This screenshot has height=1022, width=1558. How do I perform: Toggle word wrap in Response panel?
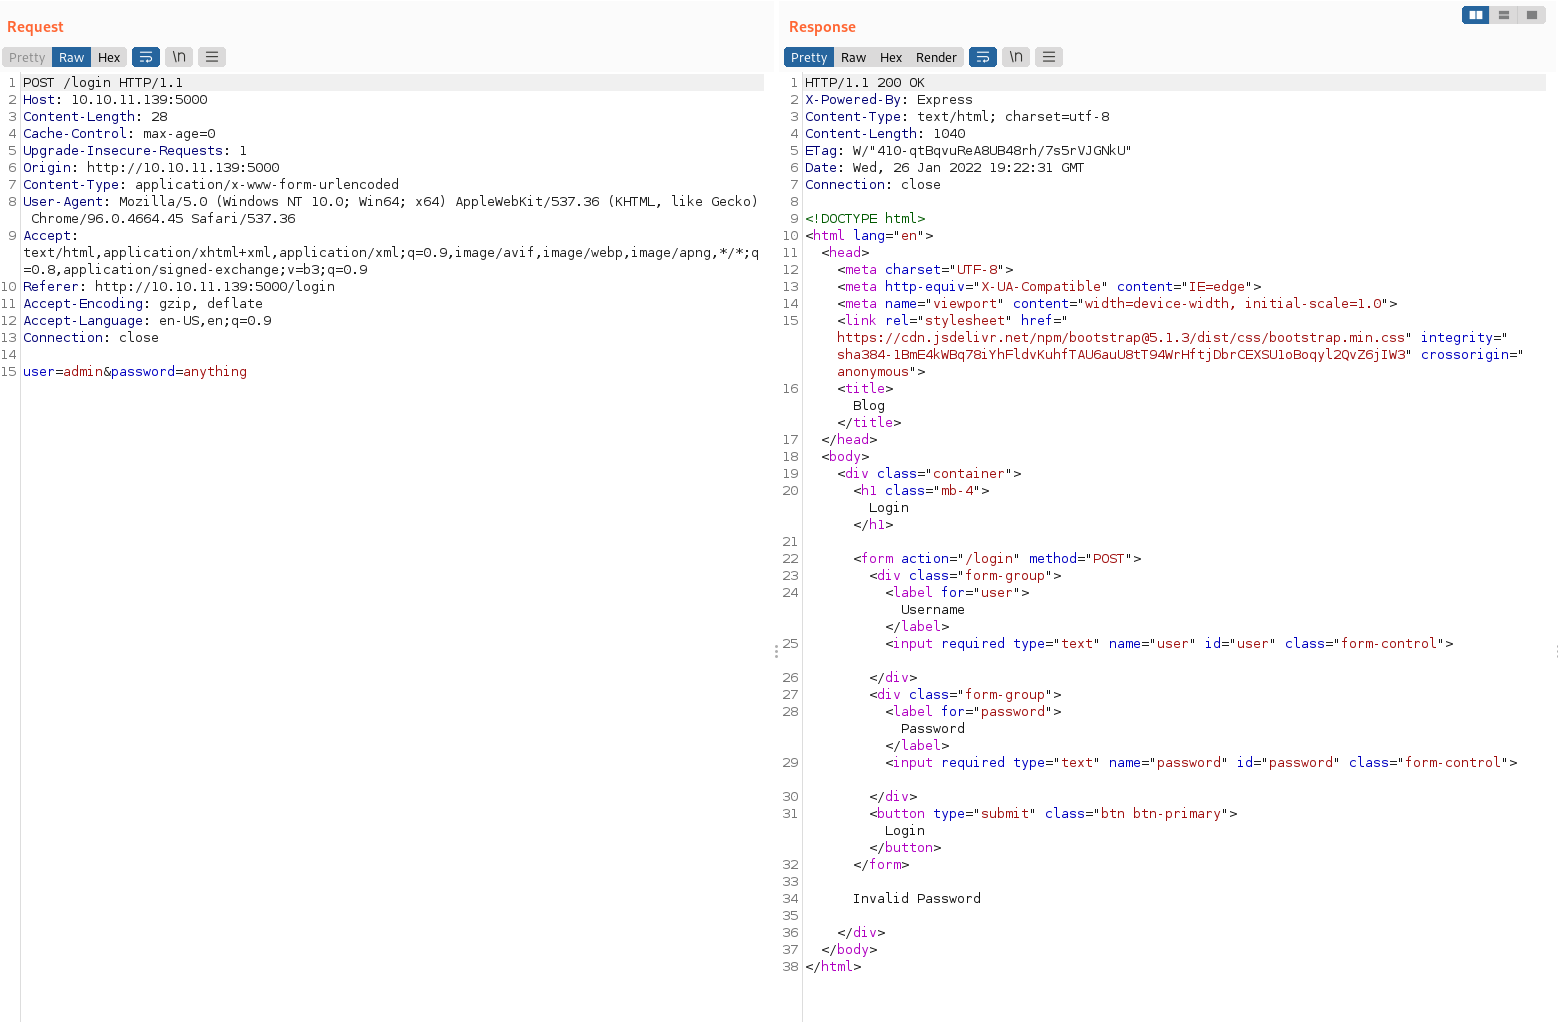click(x=983, y=57)
